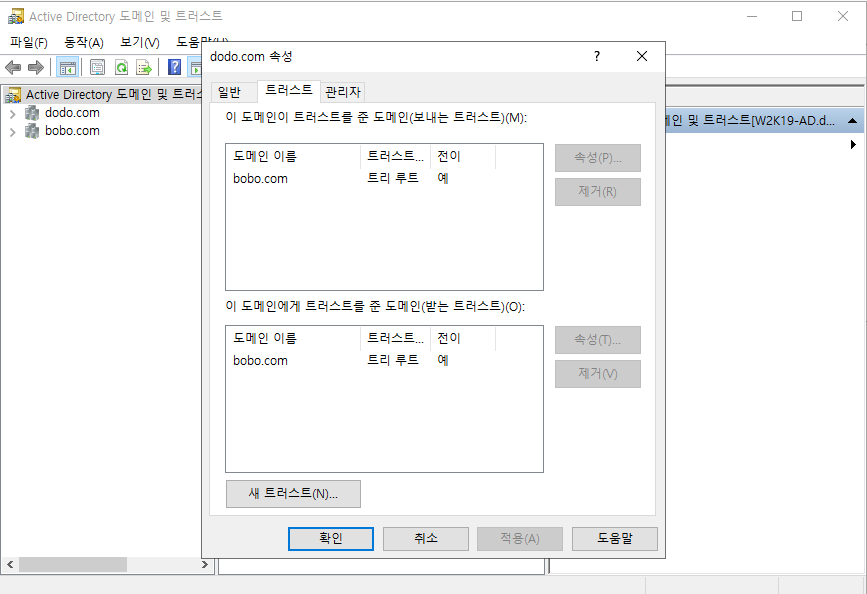Click the console tree scrollbar right arrow
867x594 pixels.
click(205, 565)
